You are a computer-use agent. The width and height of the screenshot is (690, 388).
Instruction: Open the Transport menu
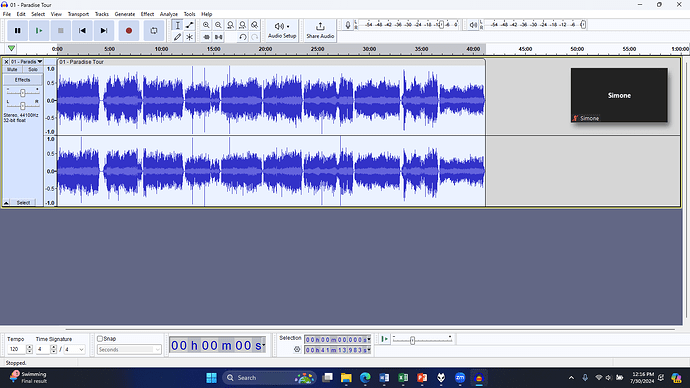78,14
